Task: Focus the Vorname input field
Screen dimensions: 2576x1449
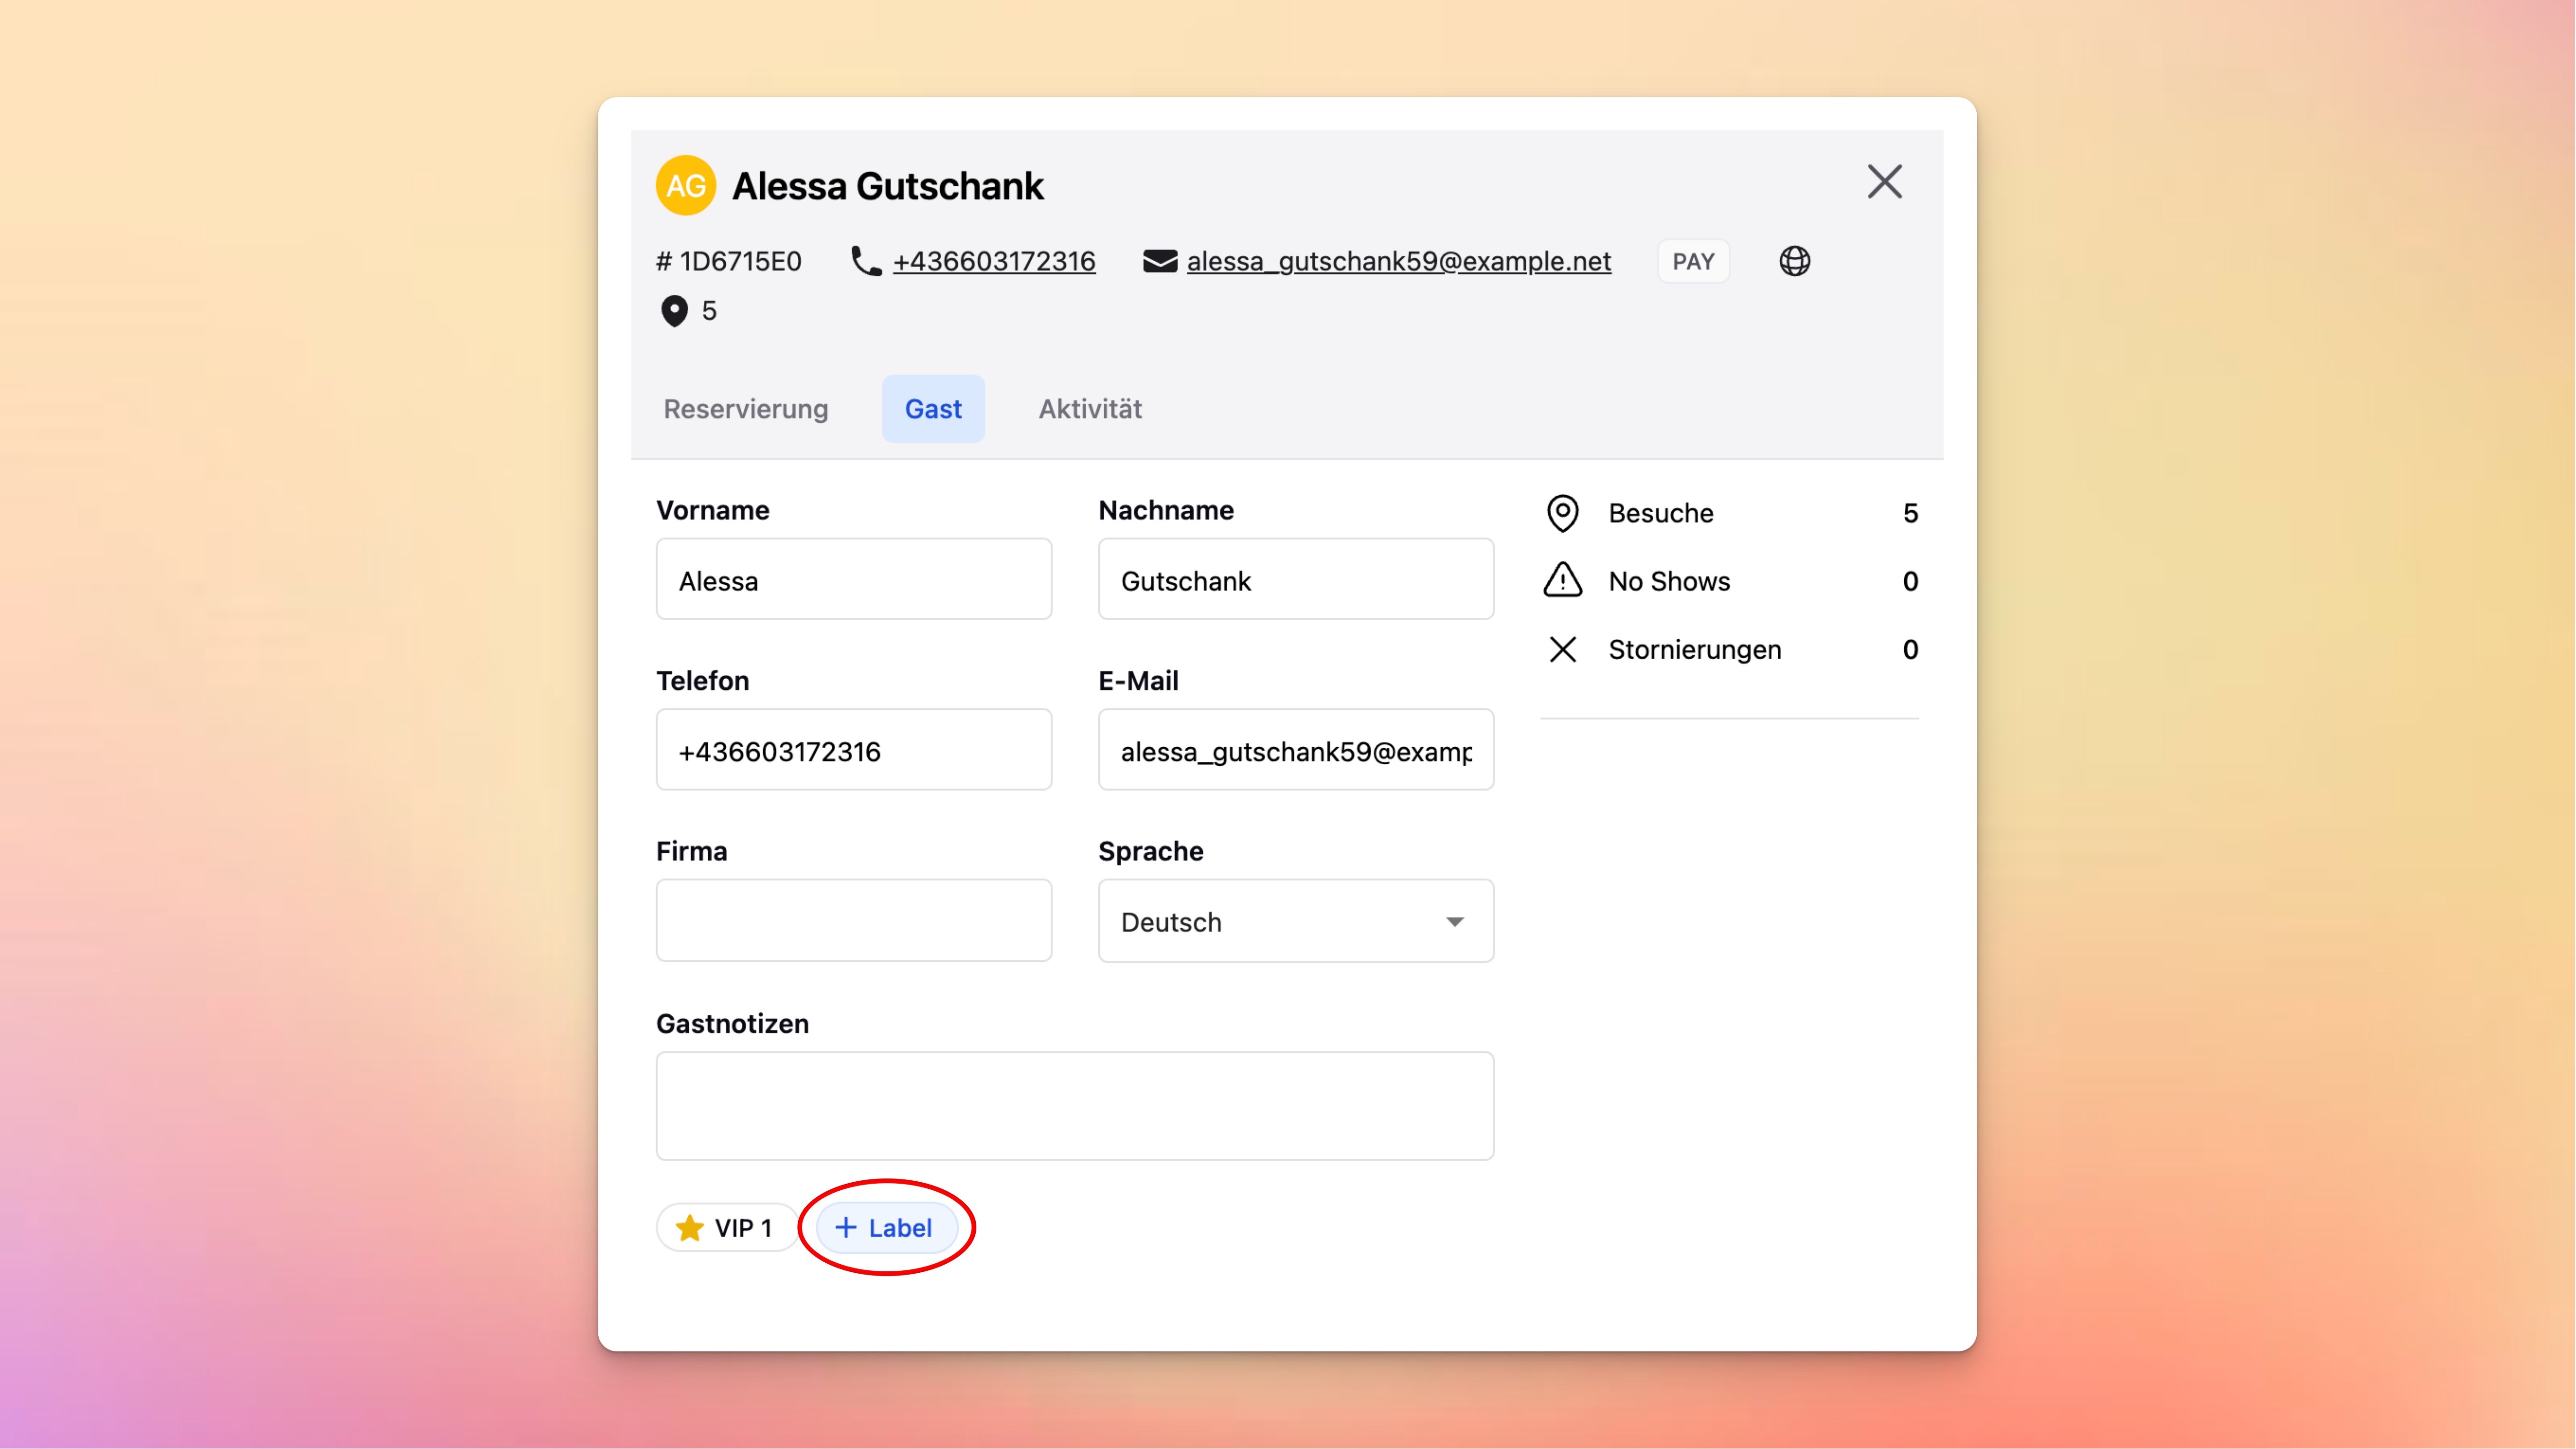Action: [853, 579]
